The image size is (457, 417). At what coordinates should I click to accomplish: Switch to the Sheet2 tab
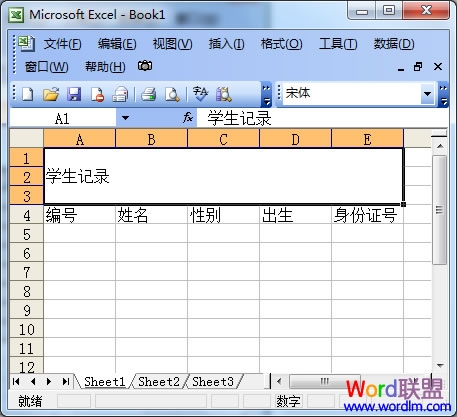point(159,382)
